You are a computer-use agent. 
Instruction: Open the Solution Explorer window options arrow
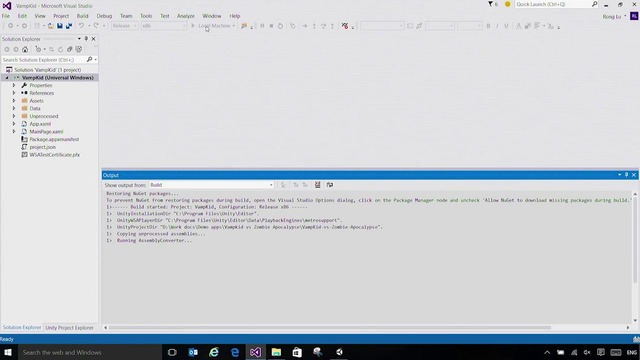point(79,39)
